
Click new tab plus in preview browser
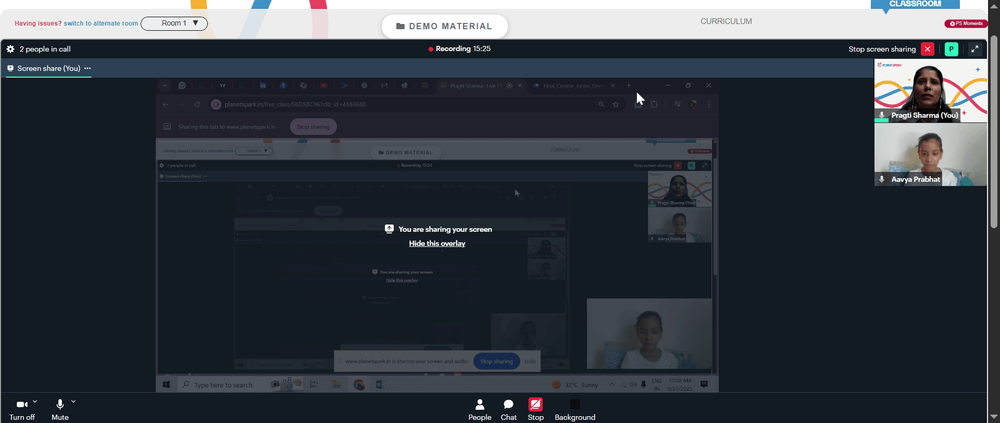(x=628, y=85)
